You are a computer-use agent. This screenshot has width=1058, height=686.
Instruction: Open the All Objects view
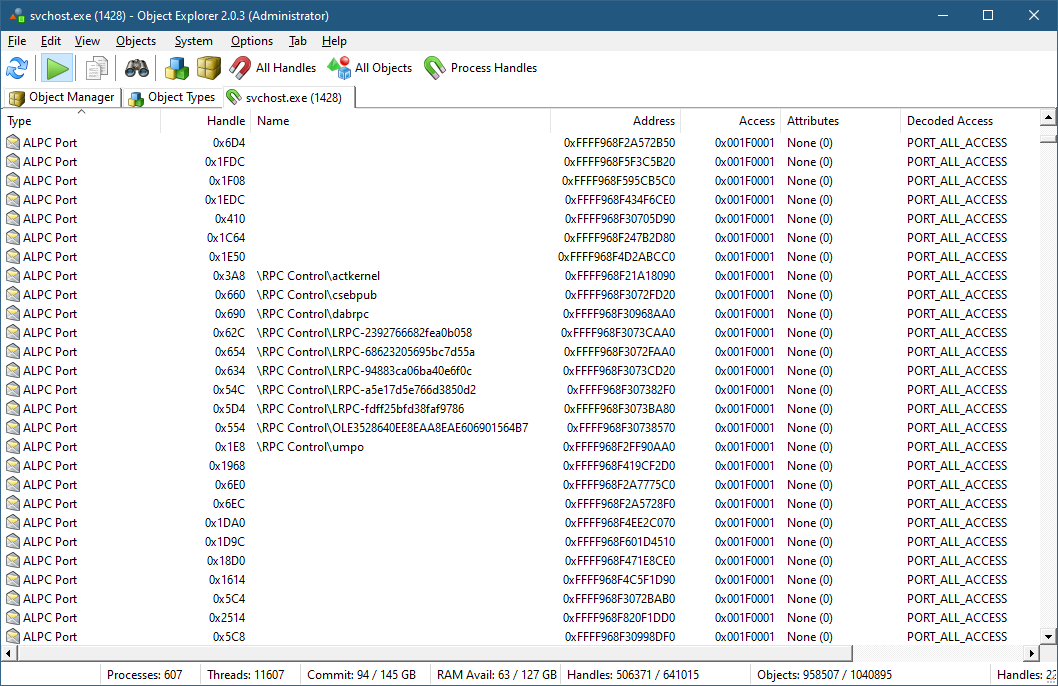(370, 68)
